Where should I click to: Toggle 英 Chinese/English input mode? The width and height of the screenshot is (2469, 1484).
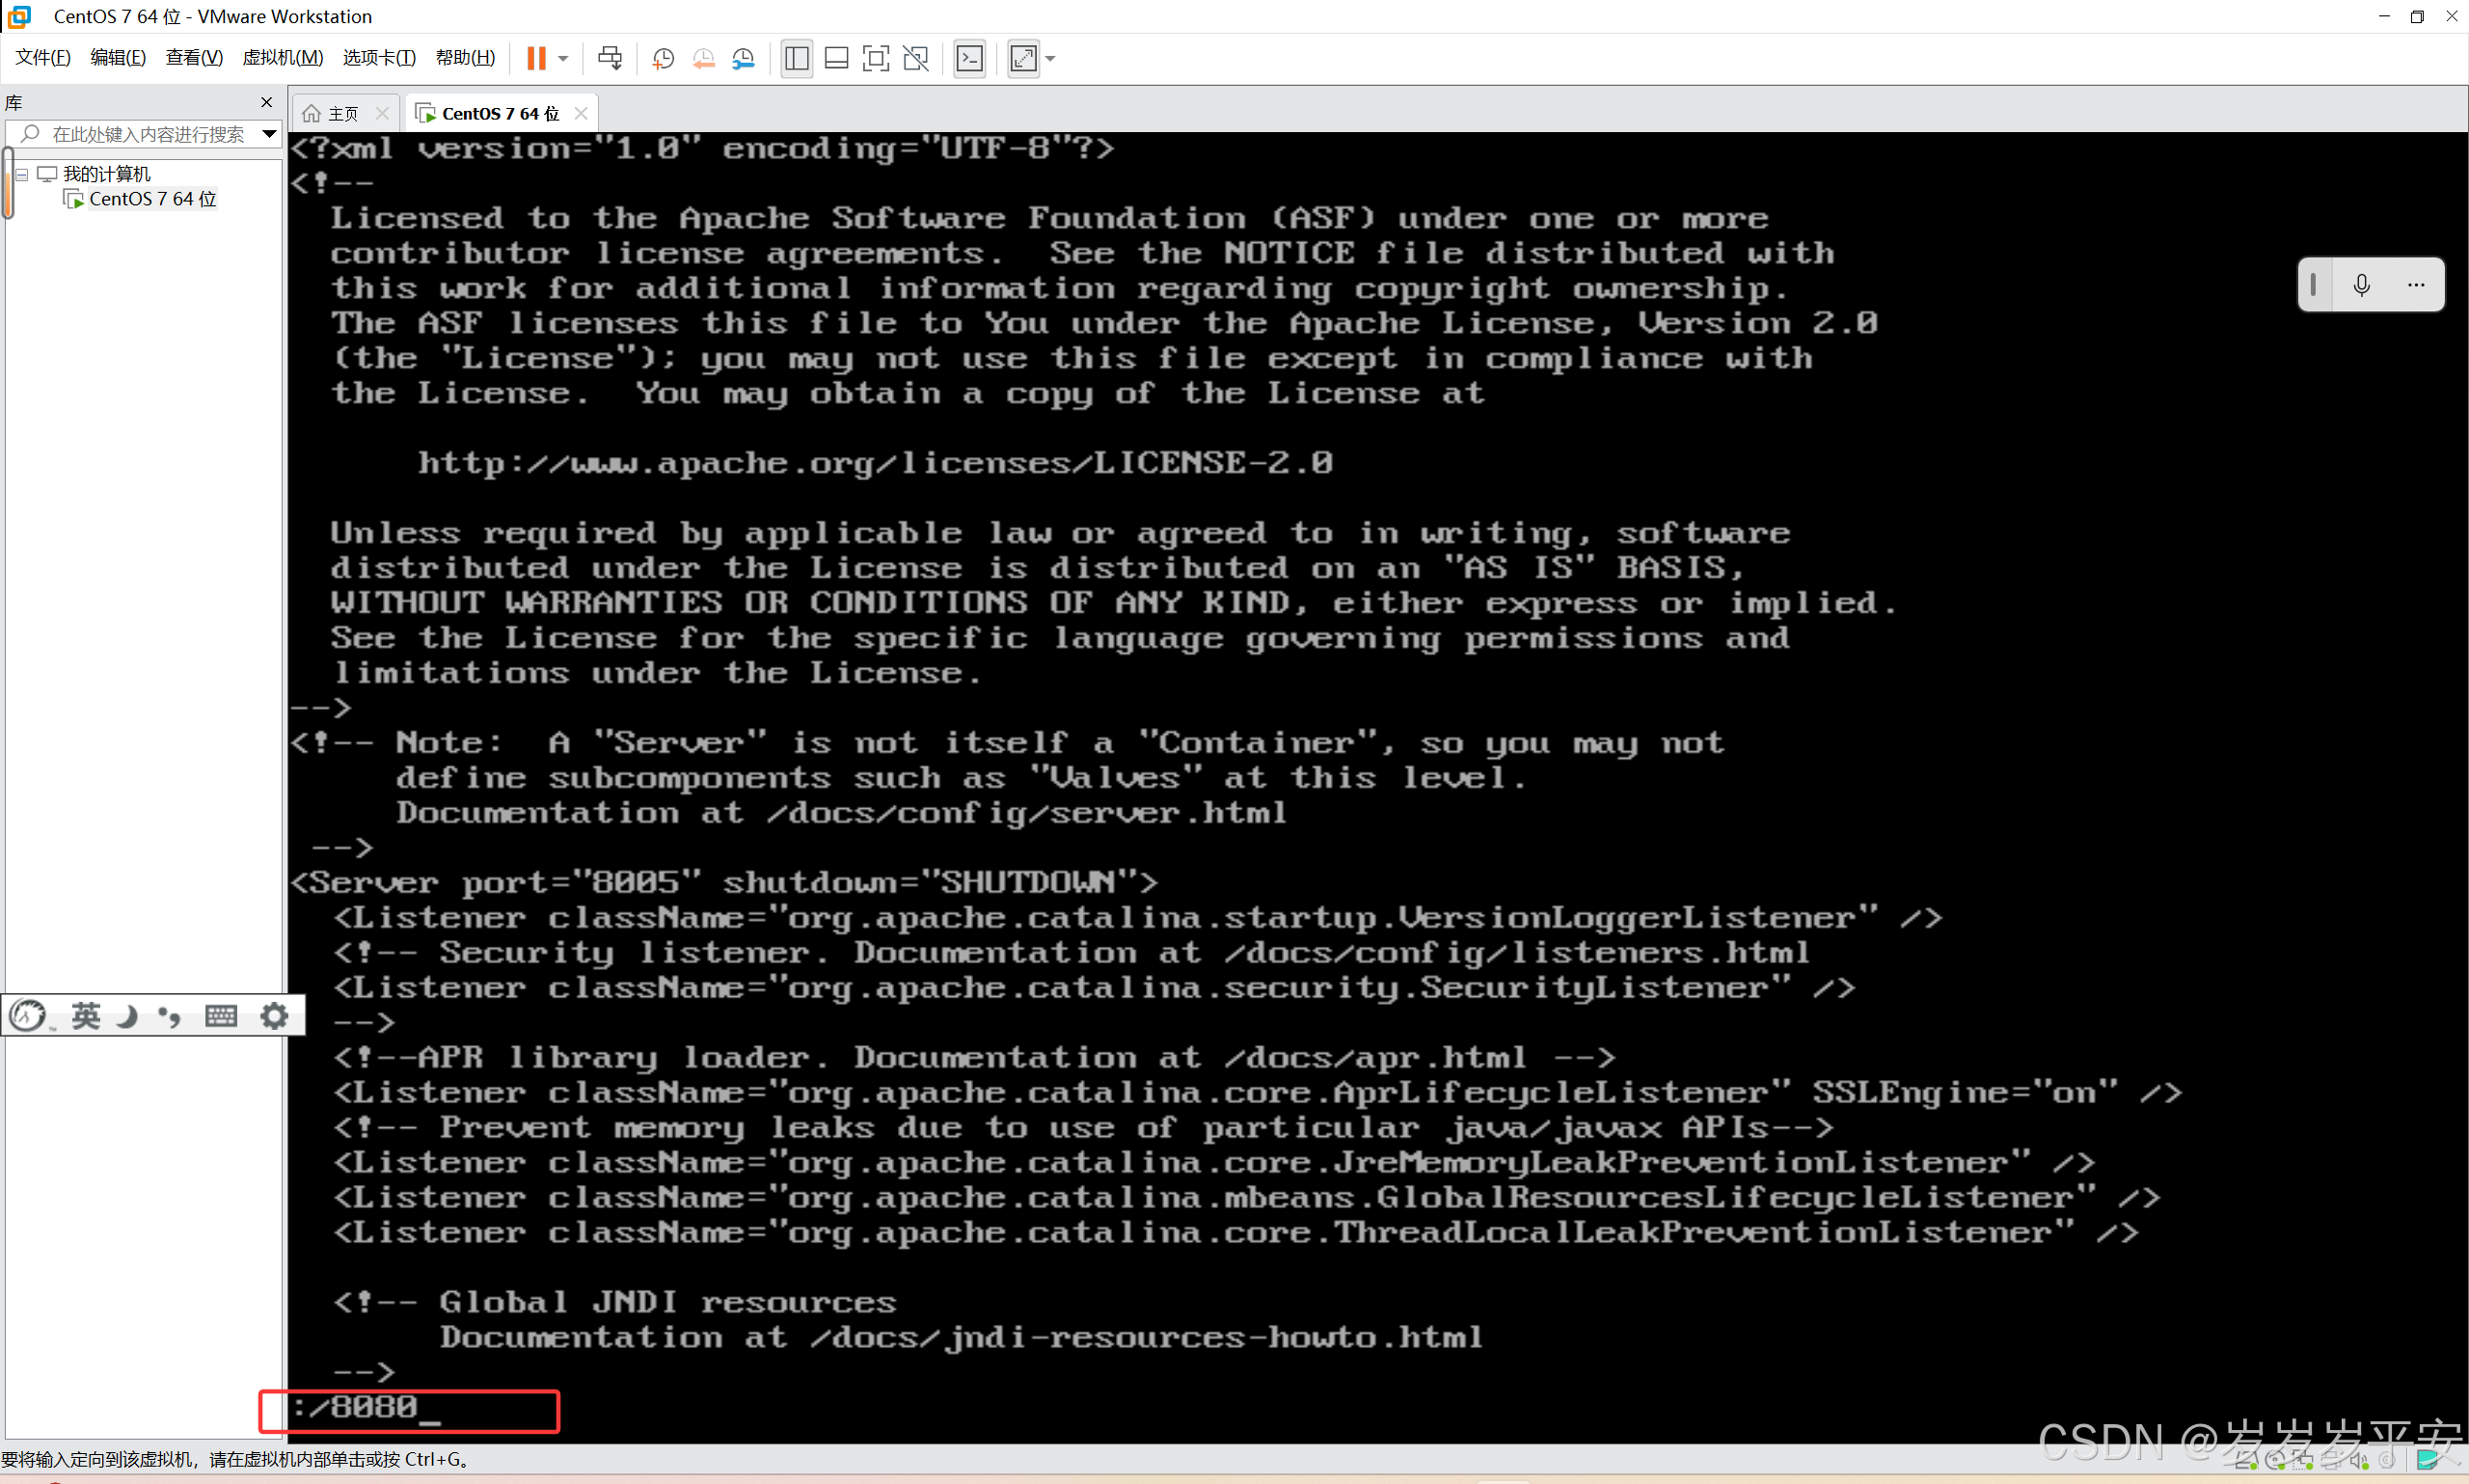86,1016
